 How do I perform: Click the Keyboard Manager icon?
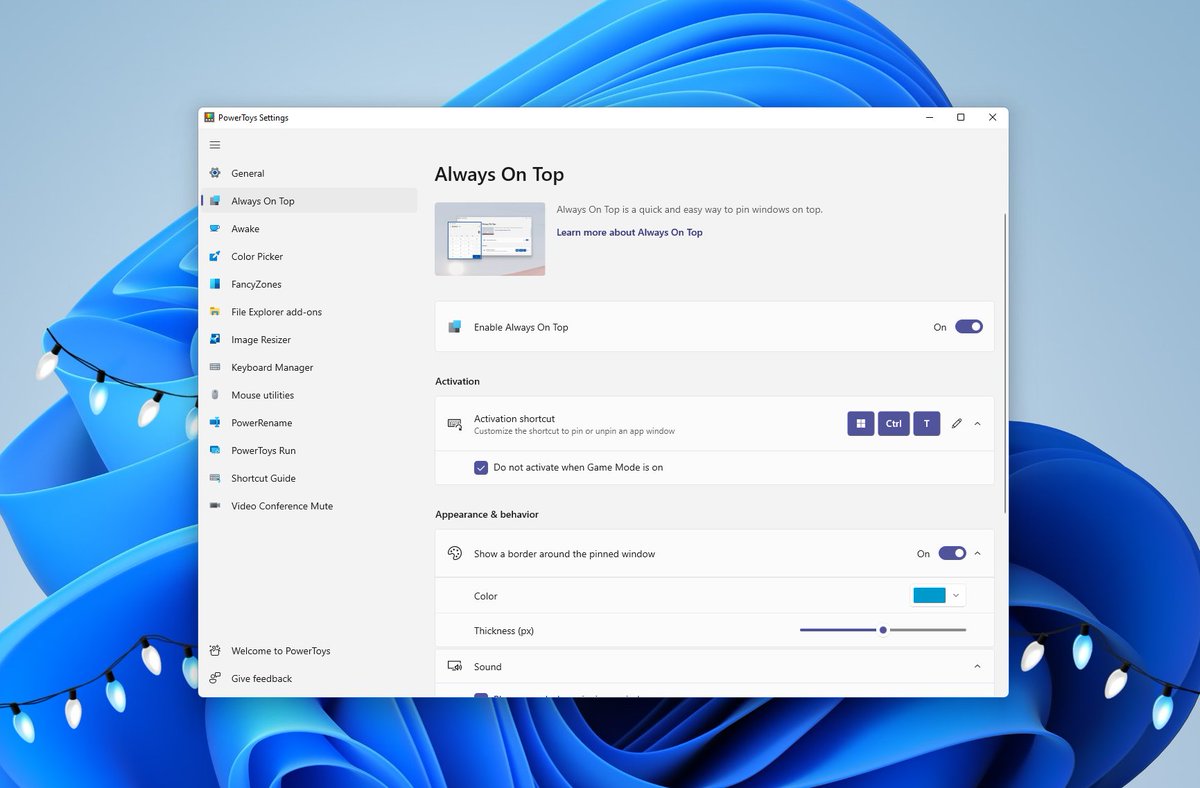(215, 367)
